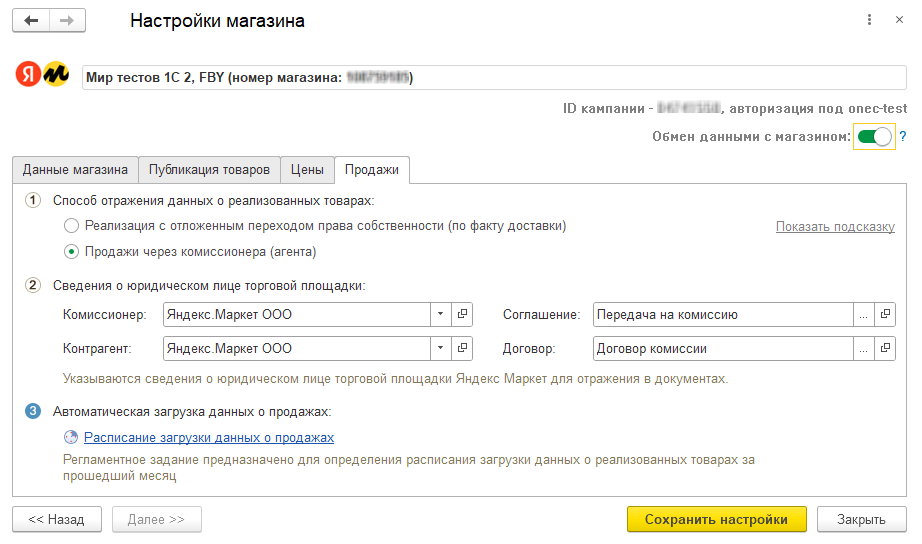Image resolution: width=922 pixels, height=544 pixels.
Task: Select the Реализация с отложенным переходом radio option
Action: [x=71, y=226]
